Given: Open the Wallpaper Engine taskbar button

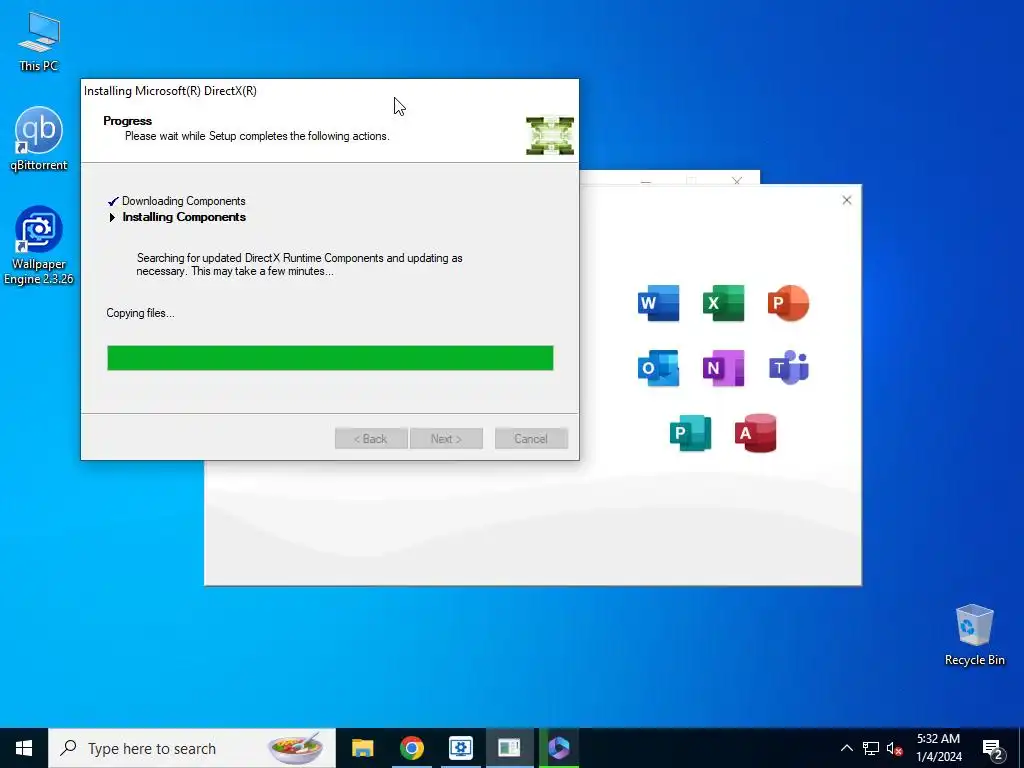Looking at the screenshot, I should point(460,748).
